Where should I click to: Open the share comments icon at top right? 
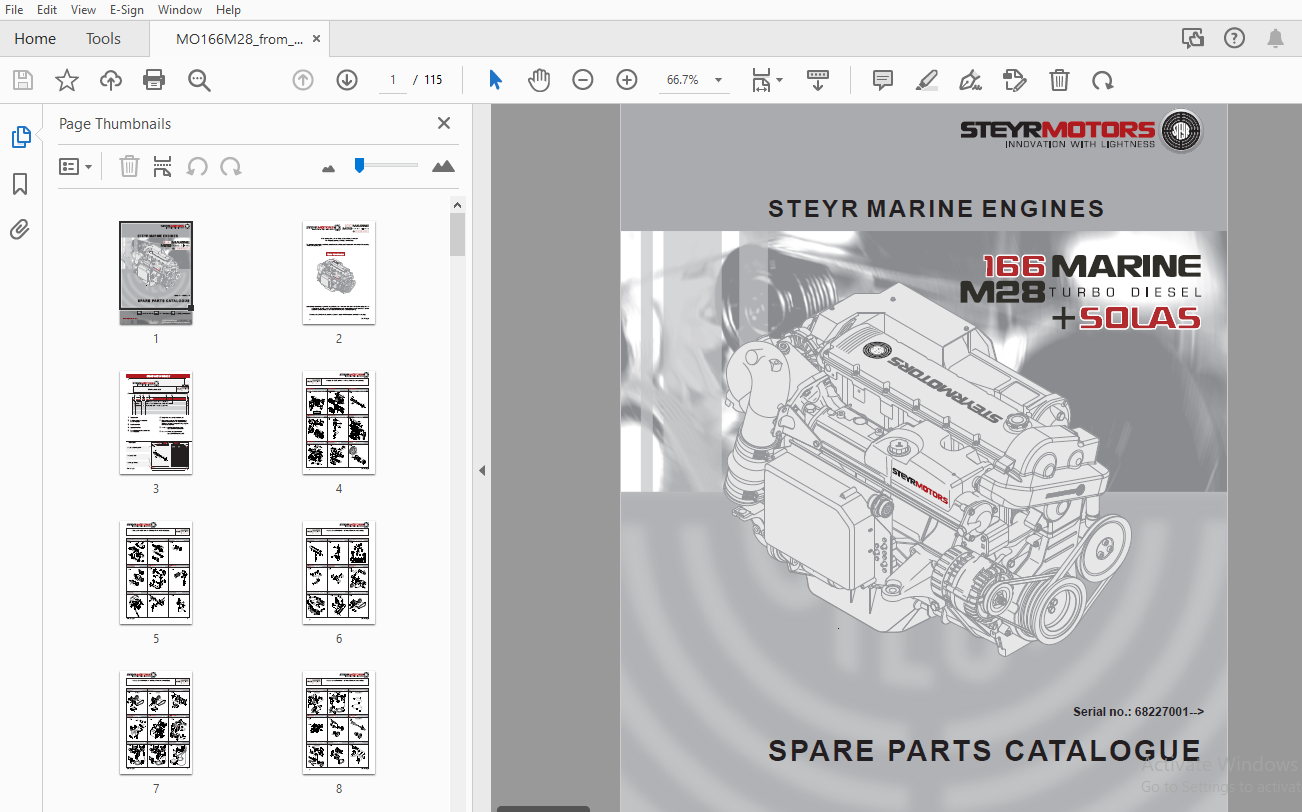pos(1192,38)
